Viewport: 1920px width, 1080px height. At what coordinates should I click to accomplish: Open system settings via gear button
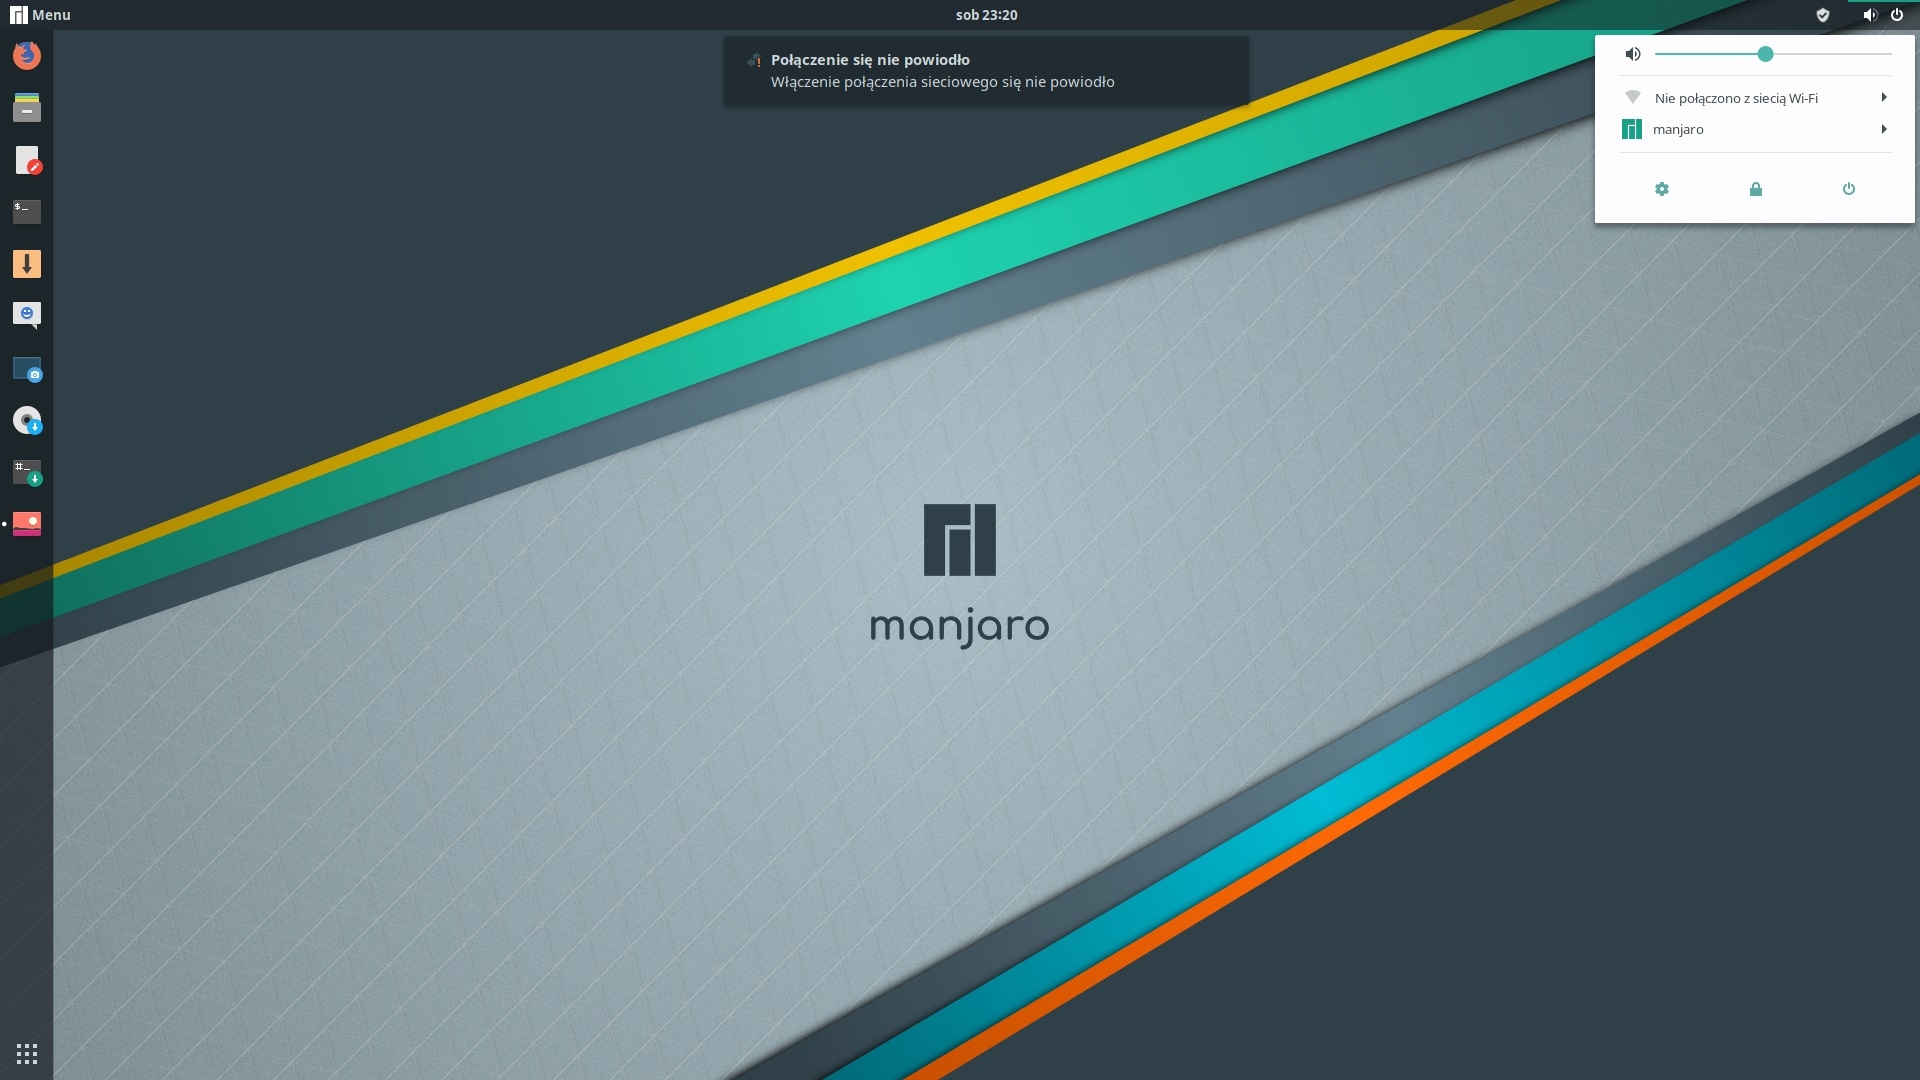1662,189
